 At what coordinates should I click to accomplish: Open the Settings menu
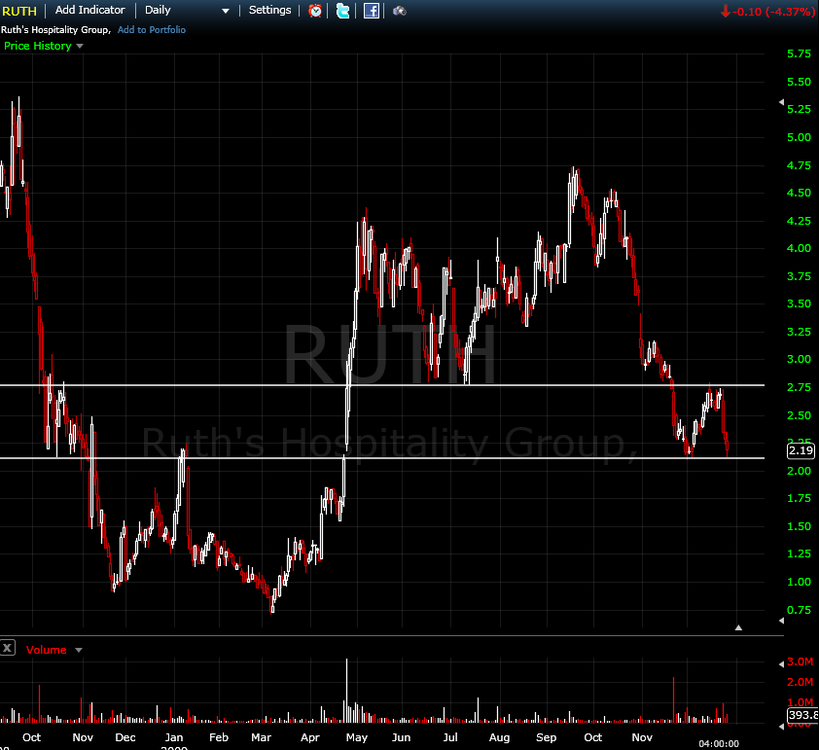point(270,10)
